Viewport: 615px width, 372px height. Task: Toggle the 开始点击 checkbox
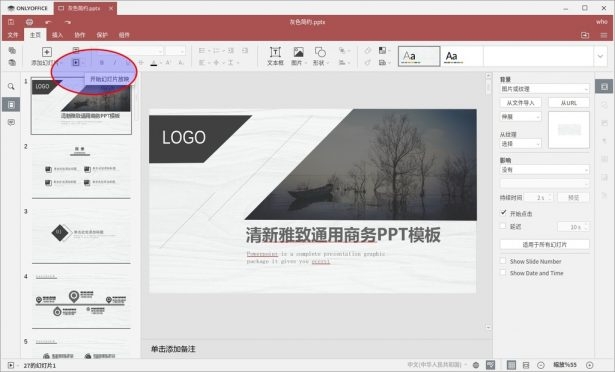(x=503, y=213)
